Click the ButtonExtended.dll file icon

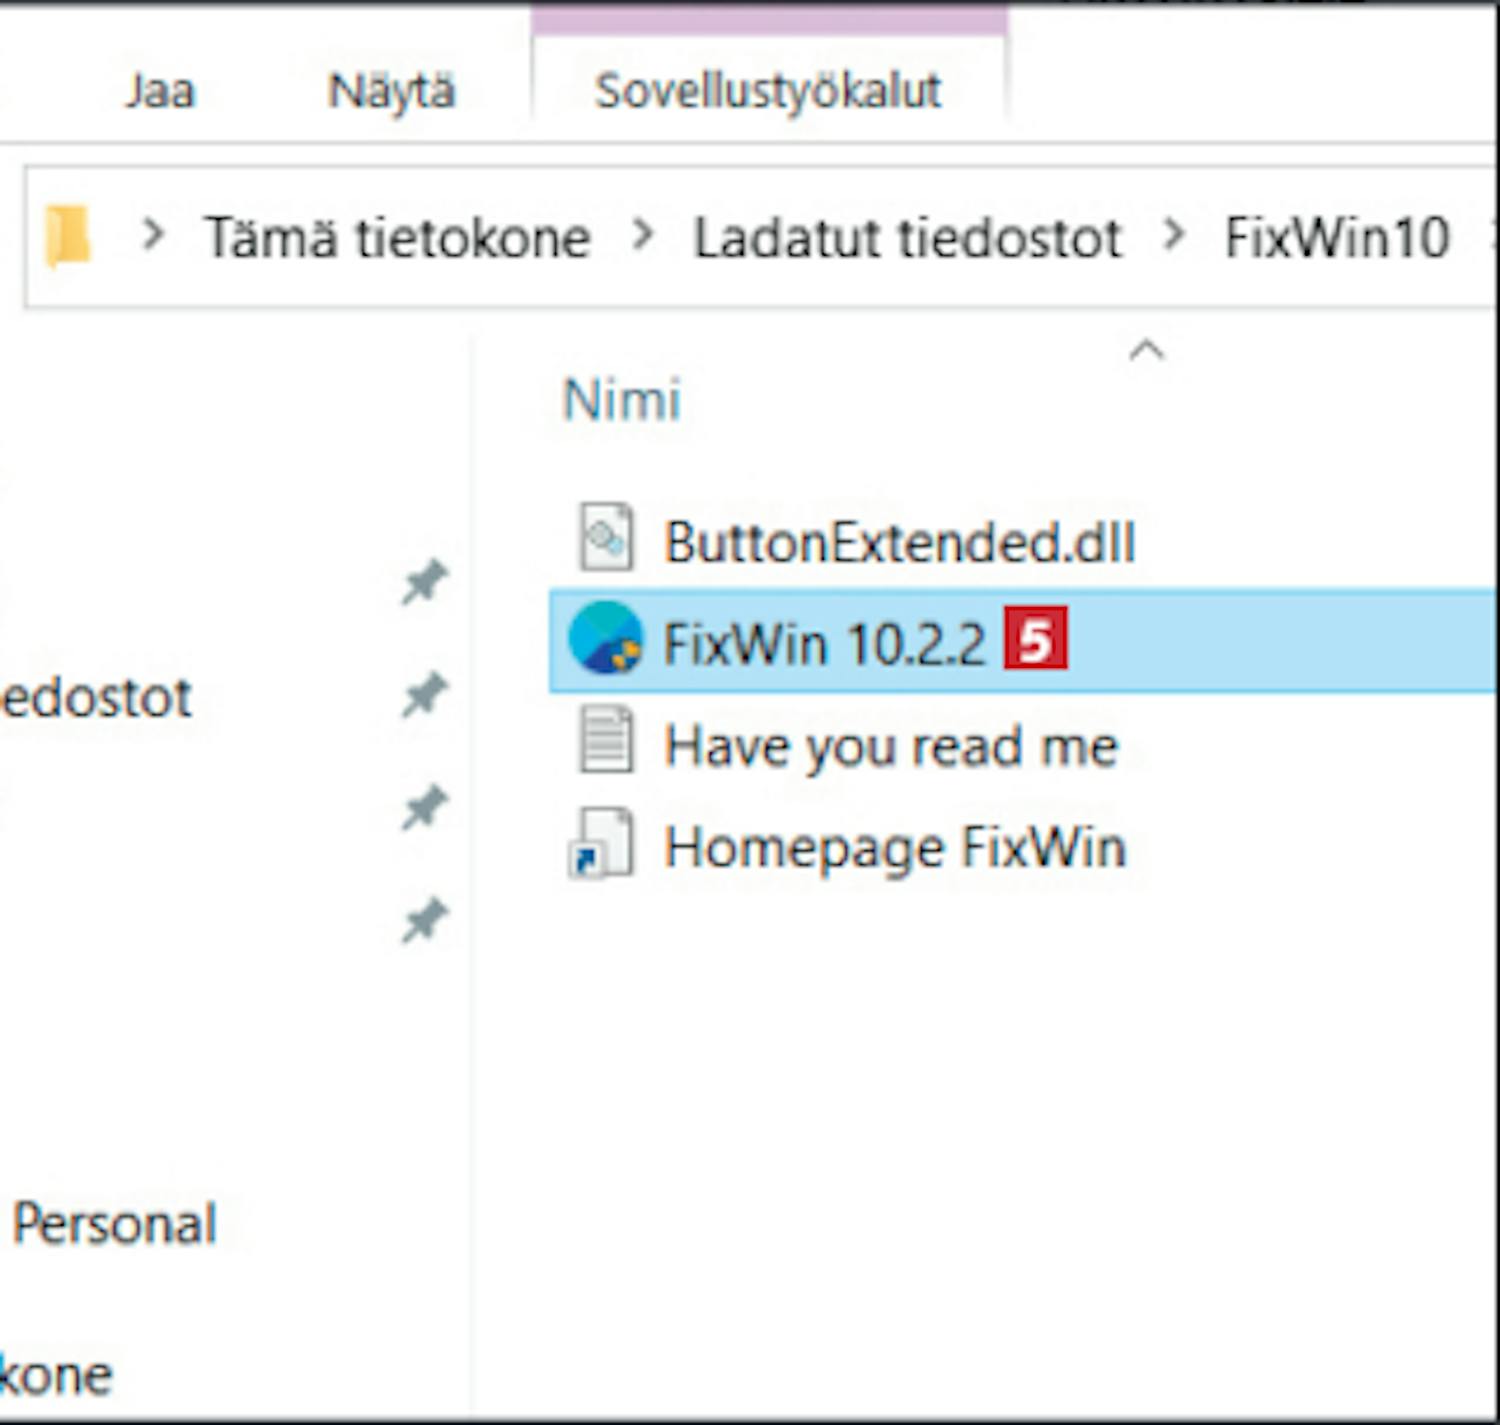(605, 539)
